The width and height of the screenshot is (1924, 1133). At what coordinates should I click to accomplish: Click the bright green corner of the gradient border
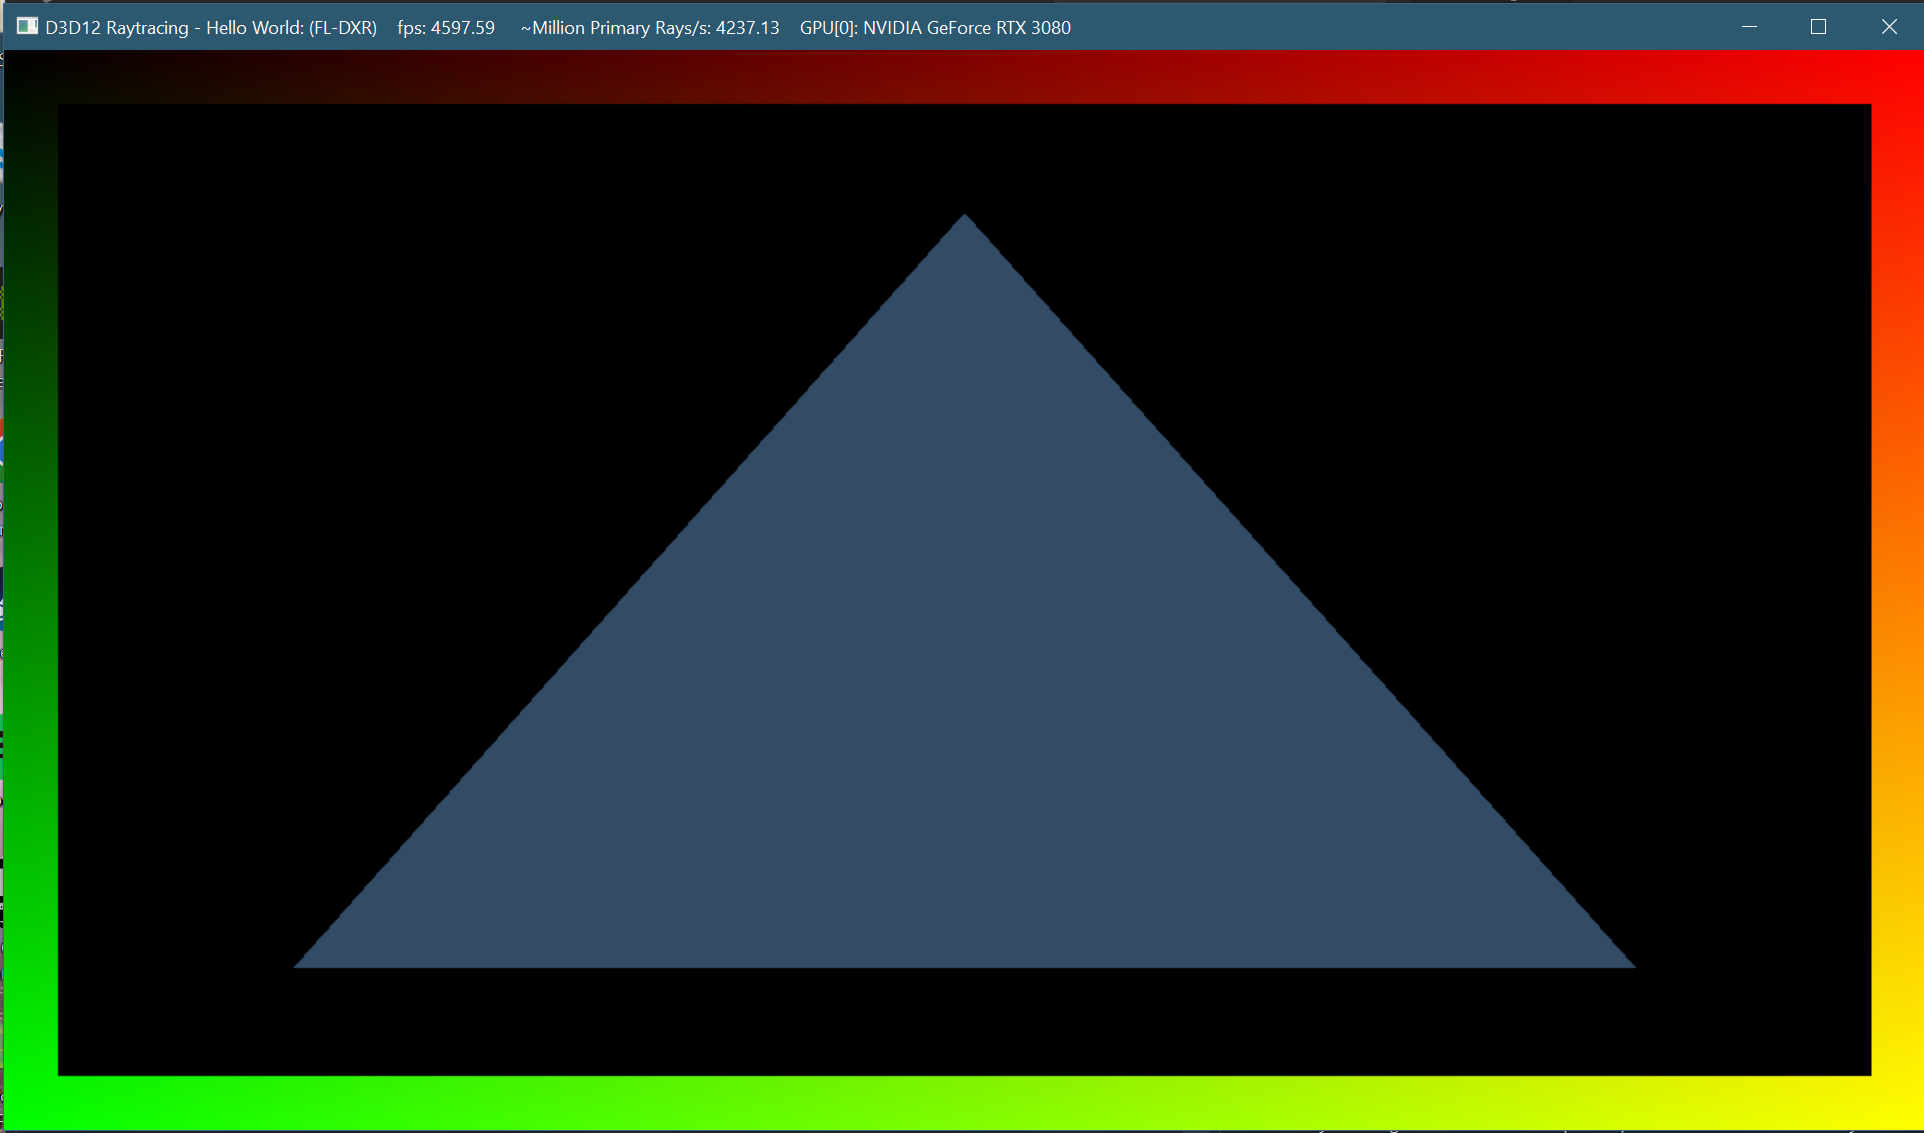coord(30,1104)
